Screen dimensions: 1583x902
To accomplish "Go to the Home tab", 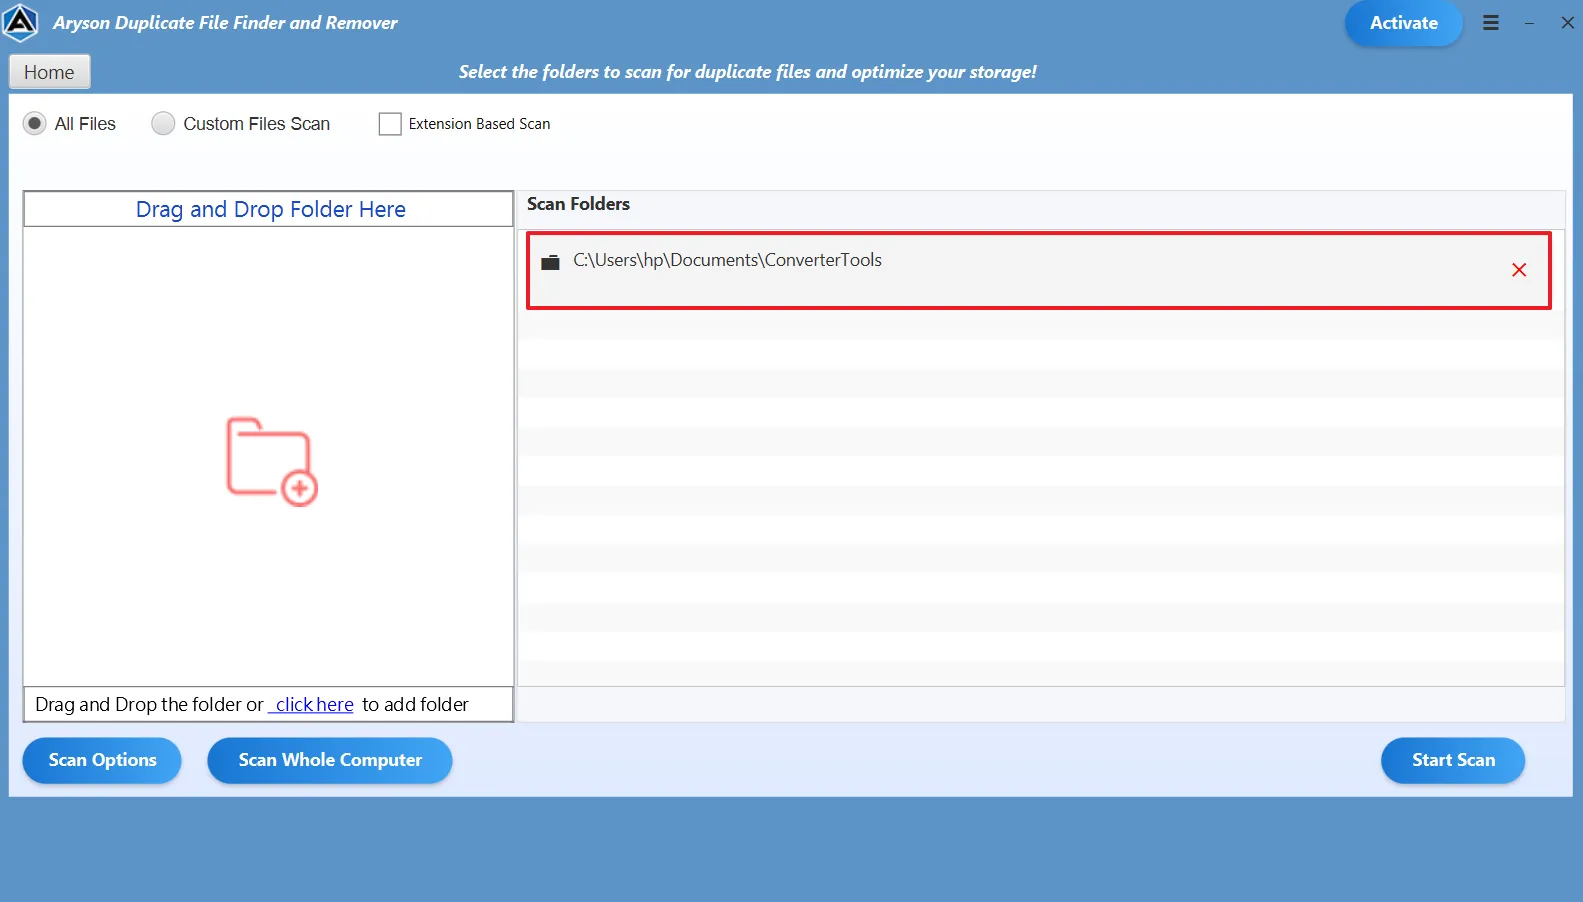I will click(x=49, y=72).
